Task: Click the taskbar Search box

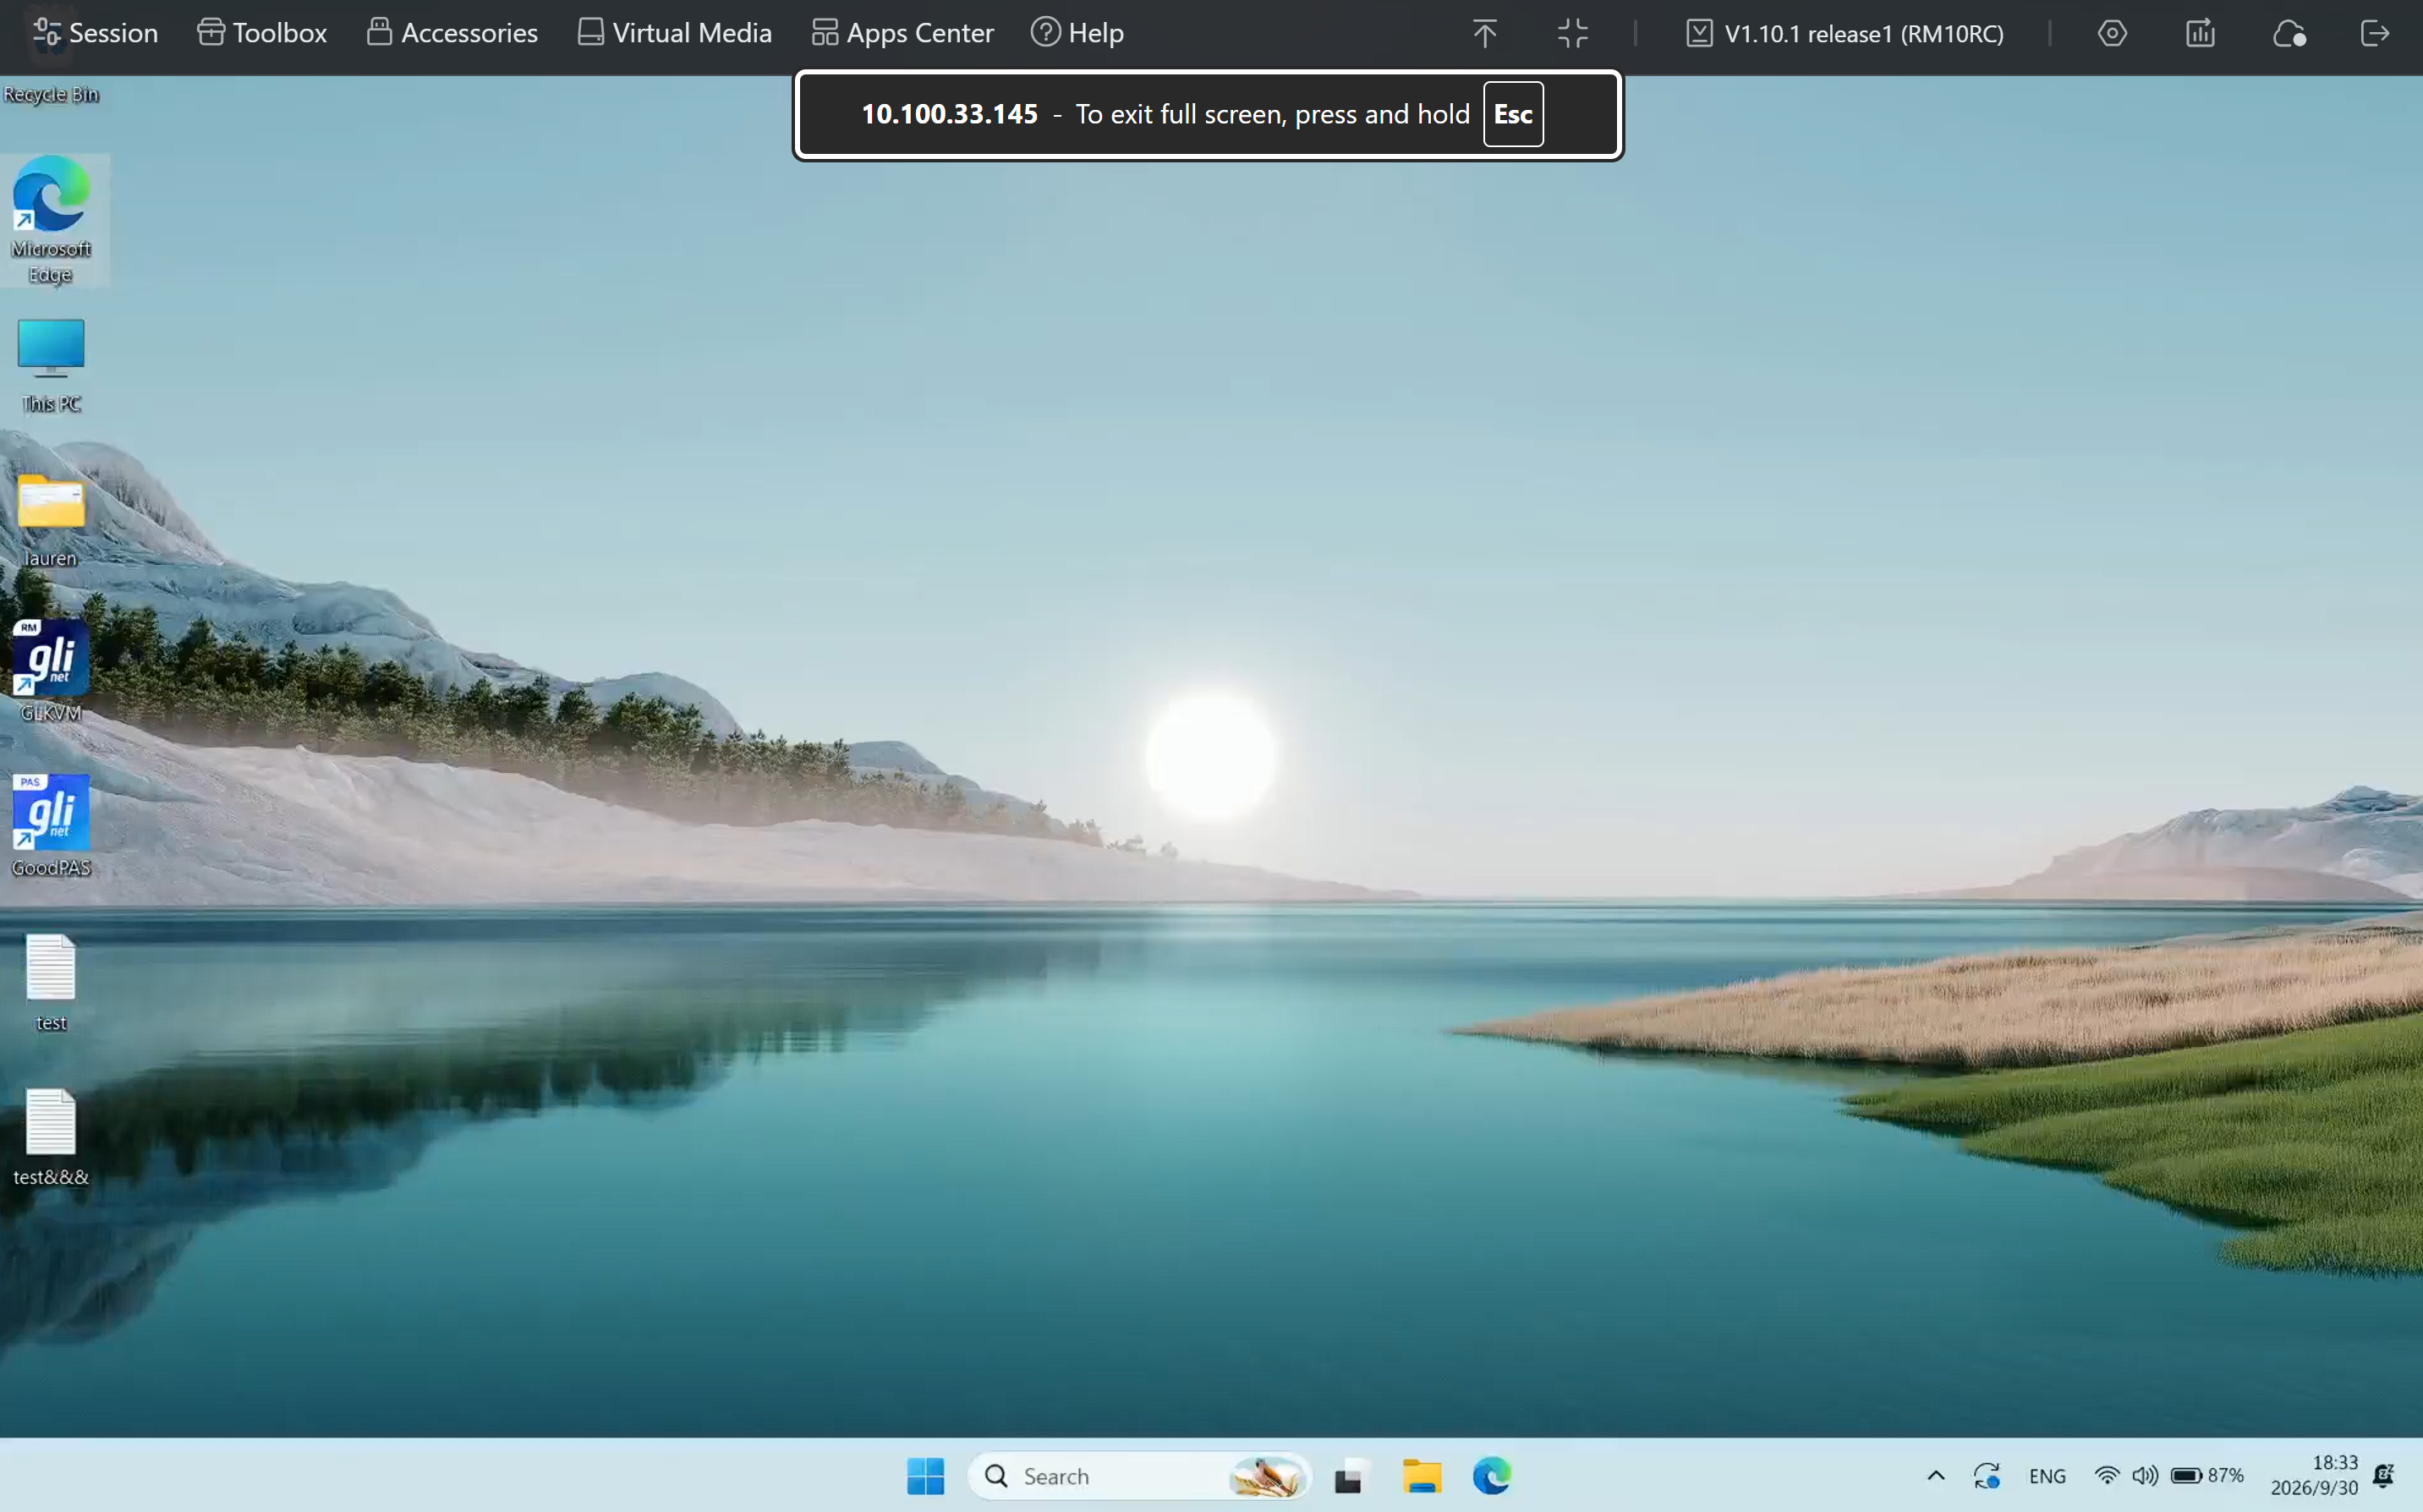Action: 1139,1476
